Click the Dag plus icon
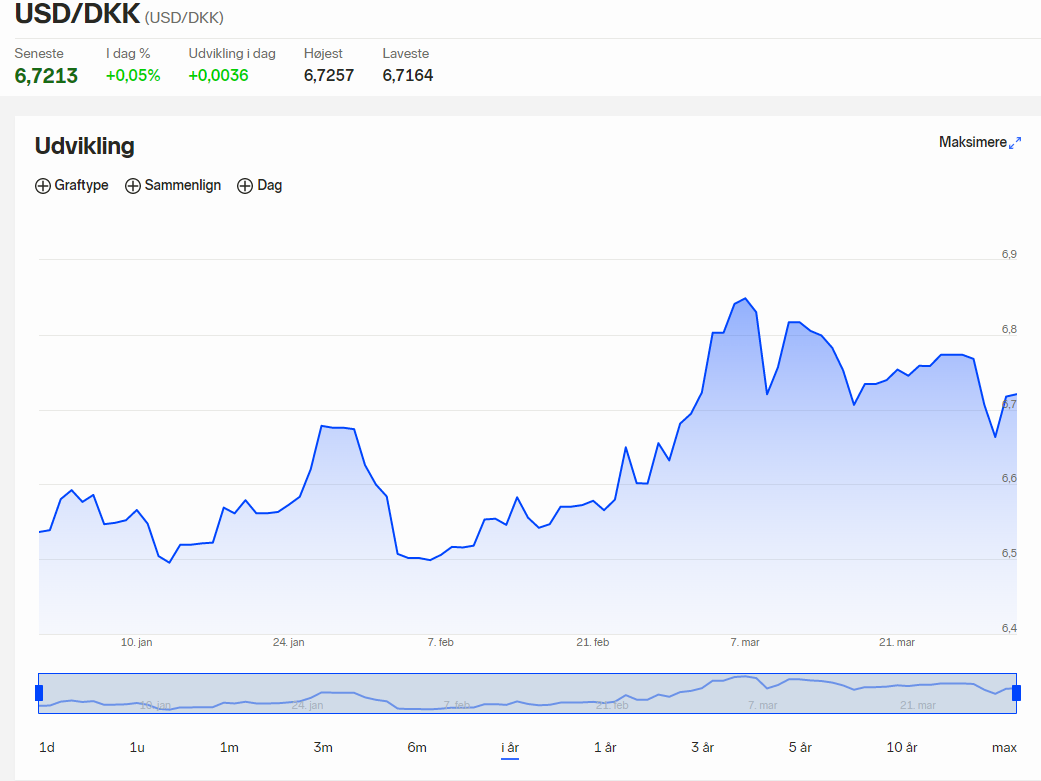The width and height of the screenshot is (1041, 781). 245,186
